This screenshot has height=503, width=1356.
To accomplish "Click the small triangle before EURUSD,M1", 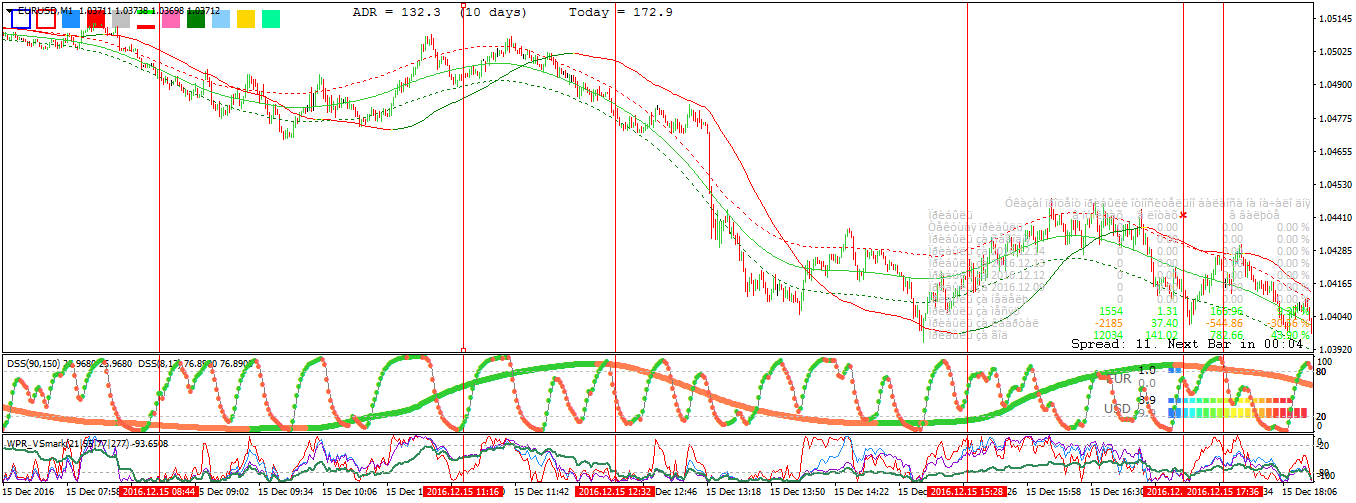I will (x=10, y=9).
